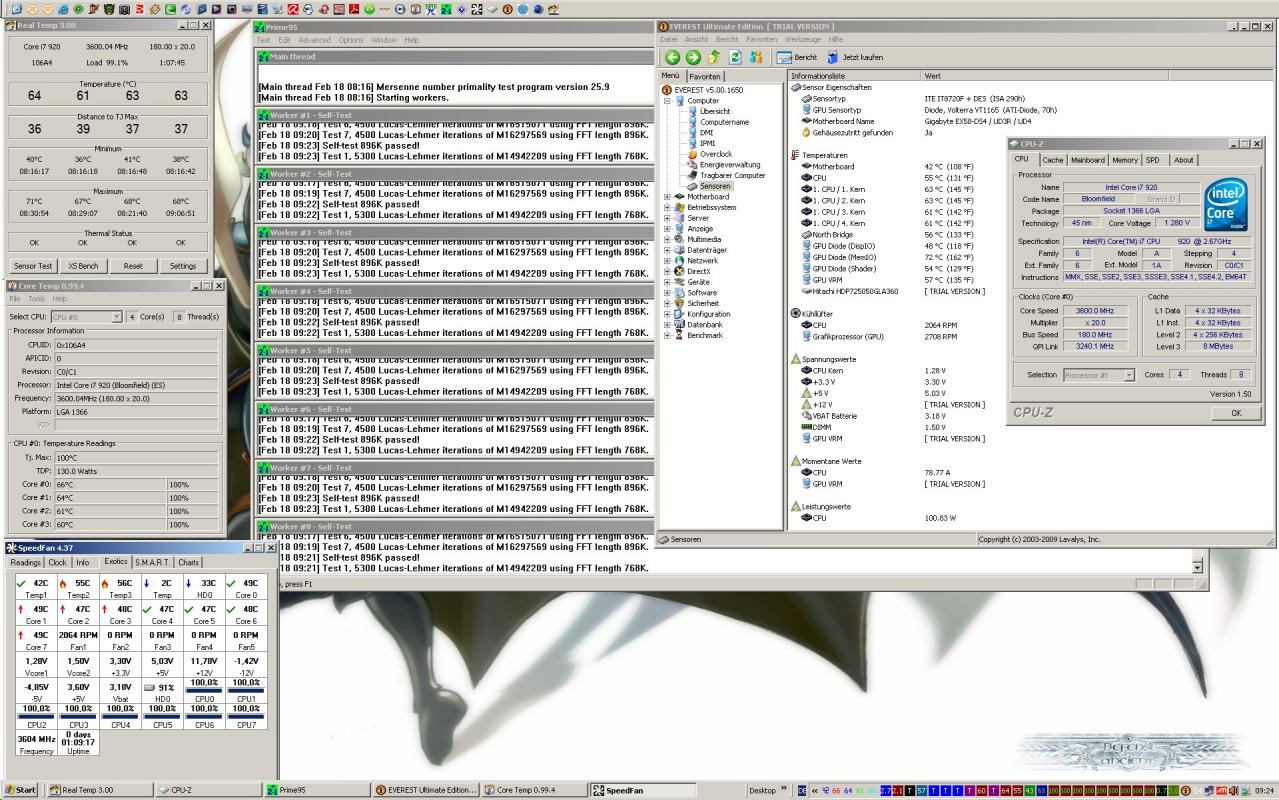1279x800 pixels.
Task: Expand the DirectX node in EVEREST tree
Action: coord(667,271)
